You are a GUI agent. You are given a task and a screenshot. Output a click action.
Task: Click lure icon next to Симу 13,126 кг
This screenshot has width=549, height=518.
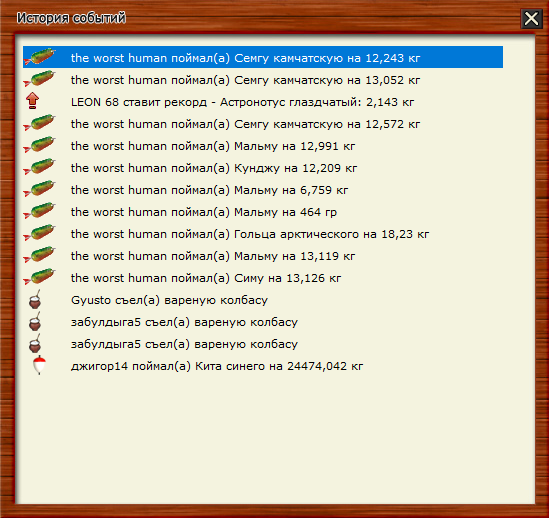tap(39, 277)
